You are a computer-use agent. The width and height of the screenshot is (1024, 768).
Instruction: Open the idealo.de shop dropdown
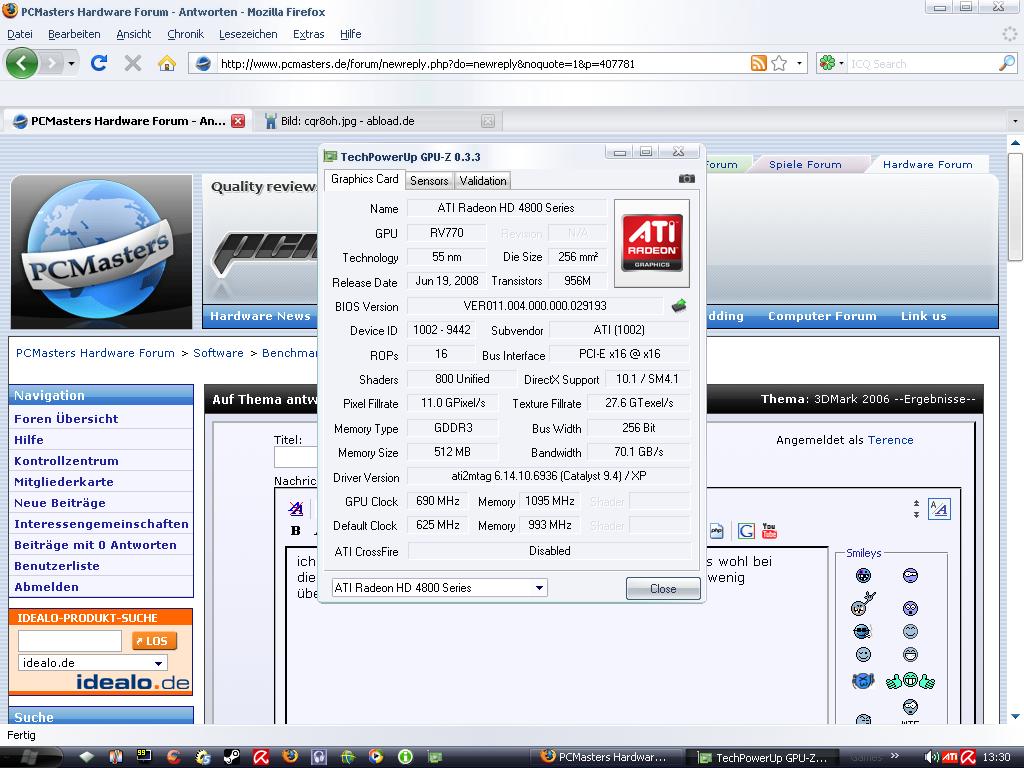tap(158, 663)
